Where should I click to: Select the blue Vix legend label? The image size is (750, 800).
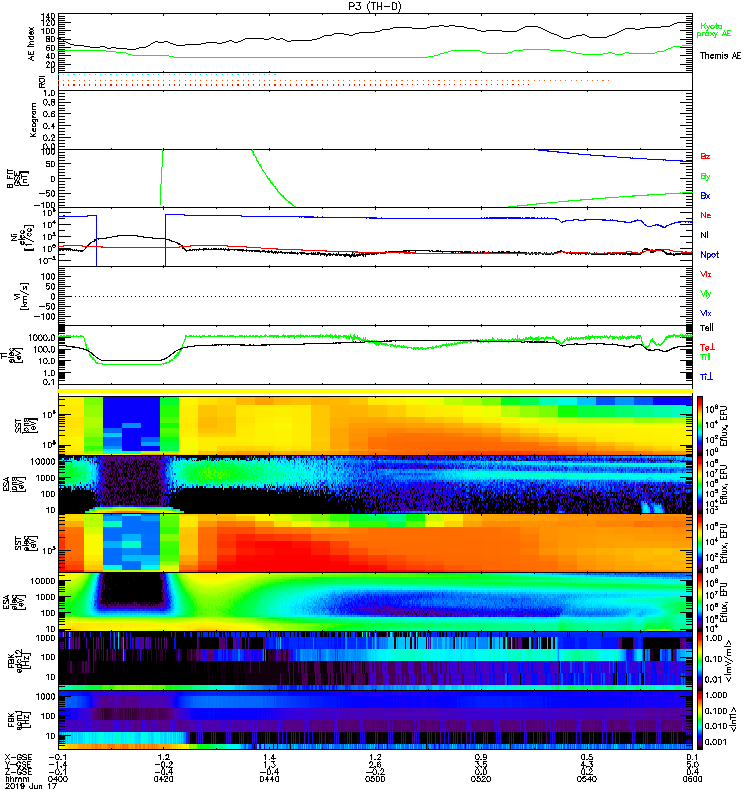click(705, 313)
